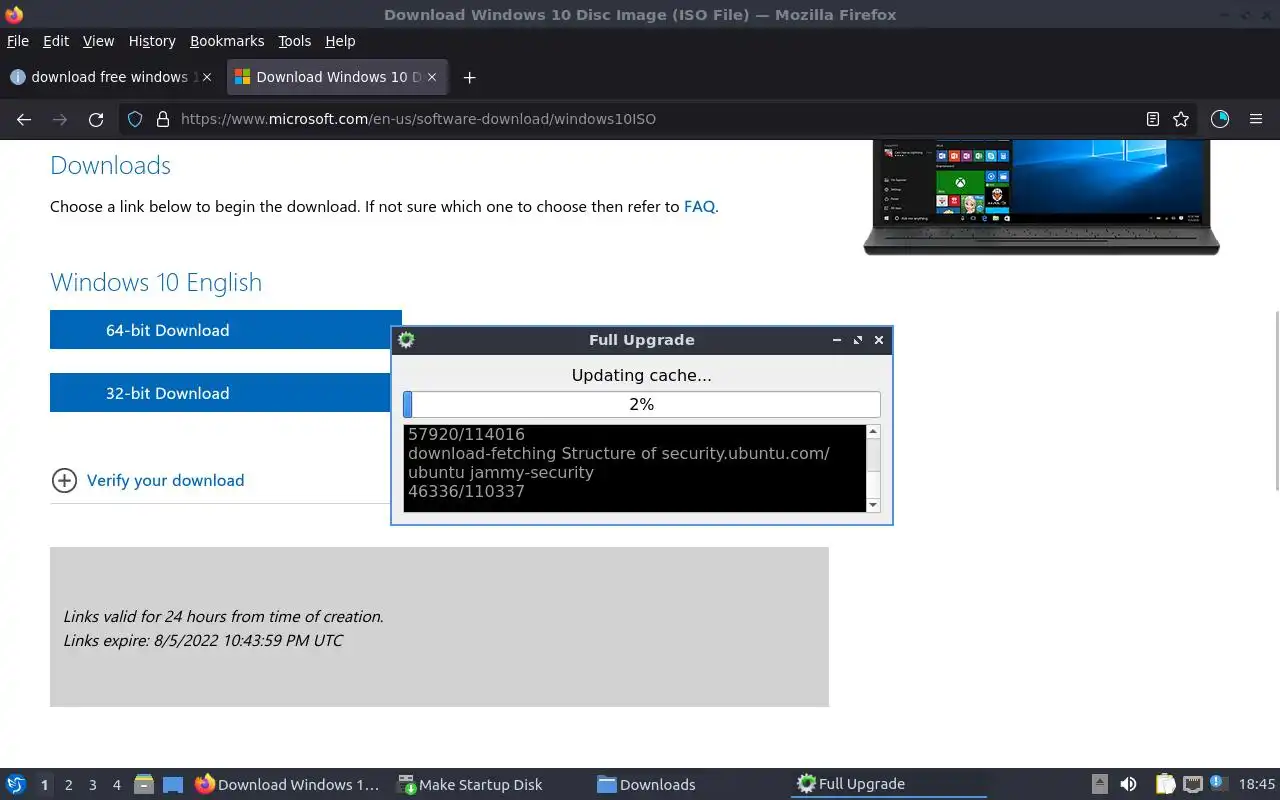
Task: Click the Downloads page heading
Action: point(110,165)
